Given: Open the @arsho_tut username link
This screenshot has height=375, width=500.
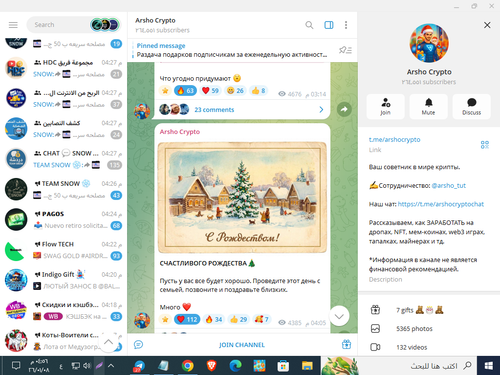Looking at the screenshot, I should [448, 186].
